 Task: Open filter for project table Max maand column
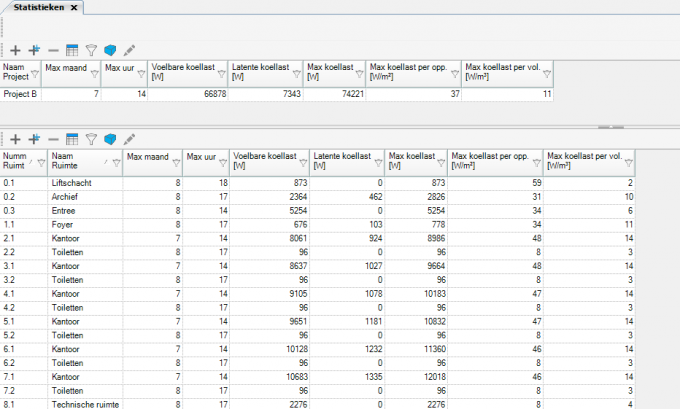(x=95, y=74)
